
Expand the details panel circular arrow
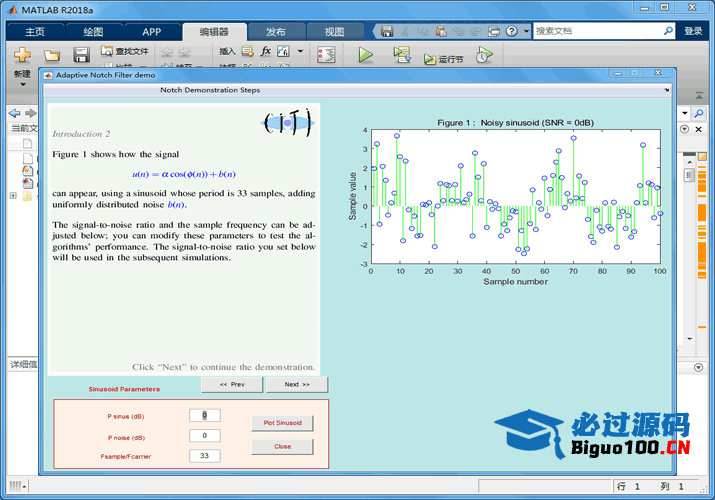[x=698, y=367]
